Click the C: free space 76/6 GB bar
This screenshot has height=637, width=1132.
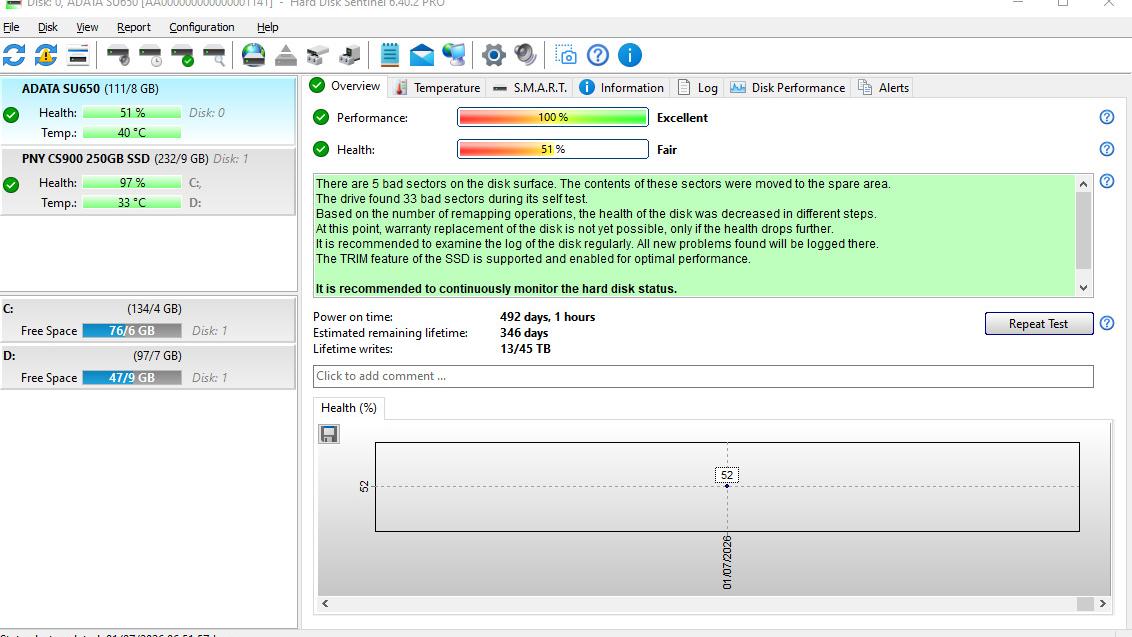point(132,331)
